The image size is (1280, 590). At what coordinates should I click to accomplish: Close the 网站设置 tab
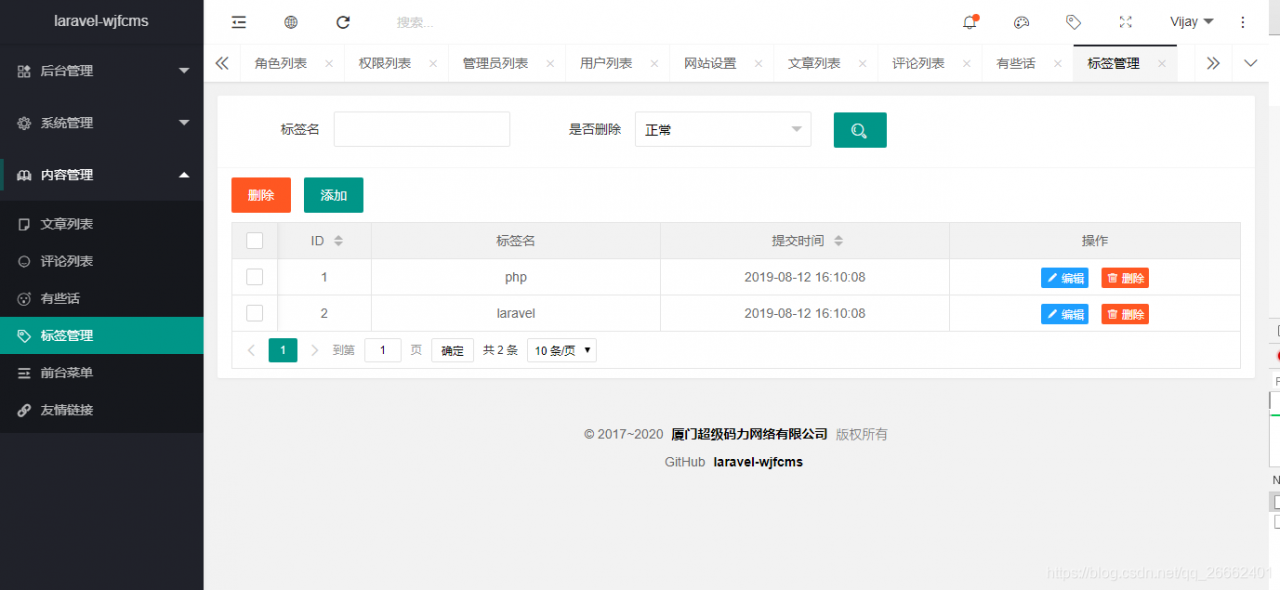tap(758, 64)
